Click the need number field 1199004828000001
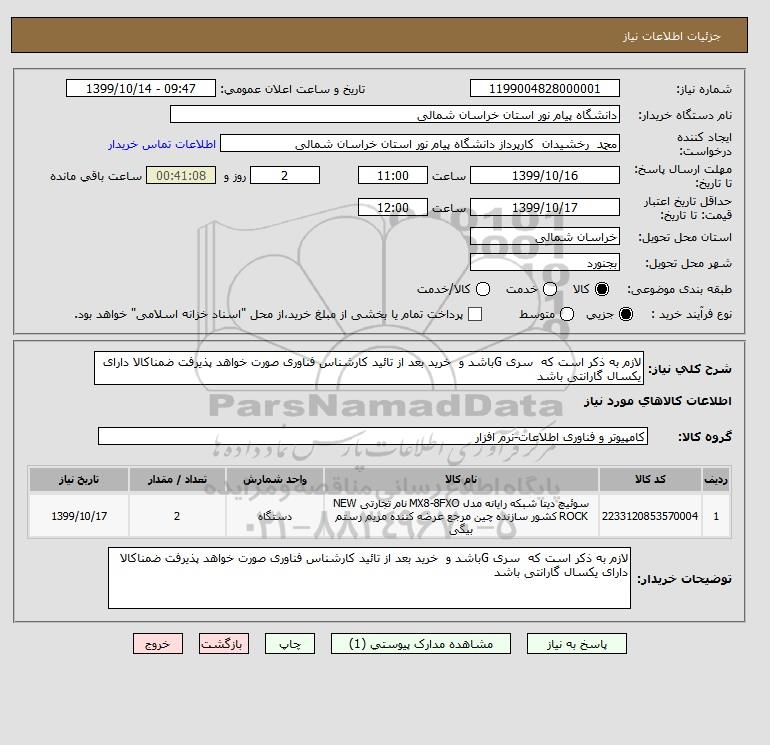 545,88
